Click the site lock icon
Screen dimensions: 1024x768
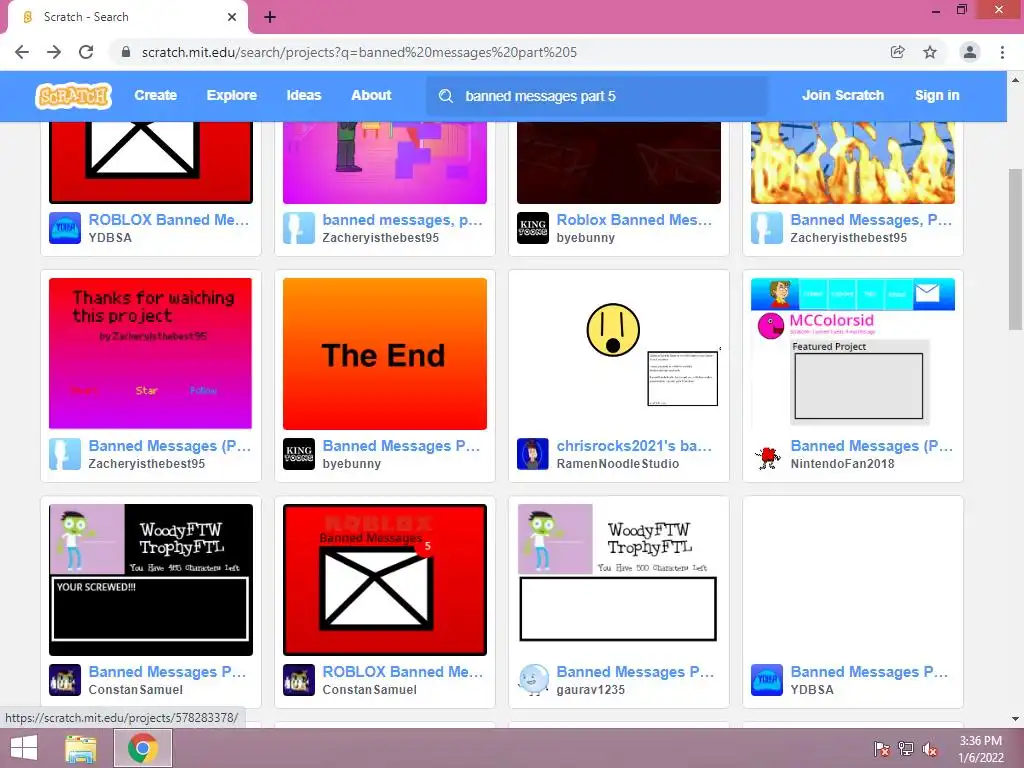point(126,52)
